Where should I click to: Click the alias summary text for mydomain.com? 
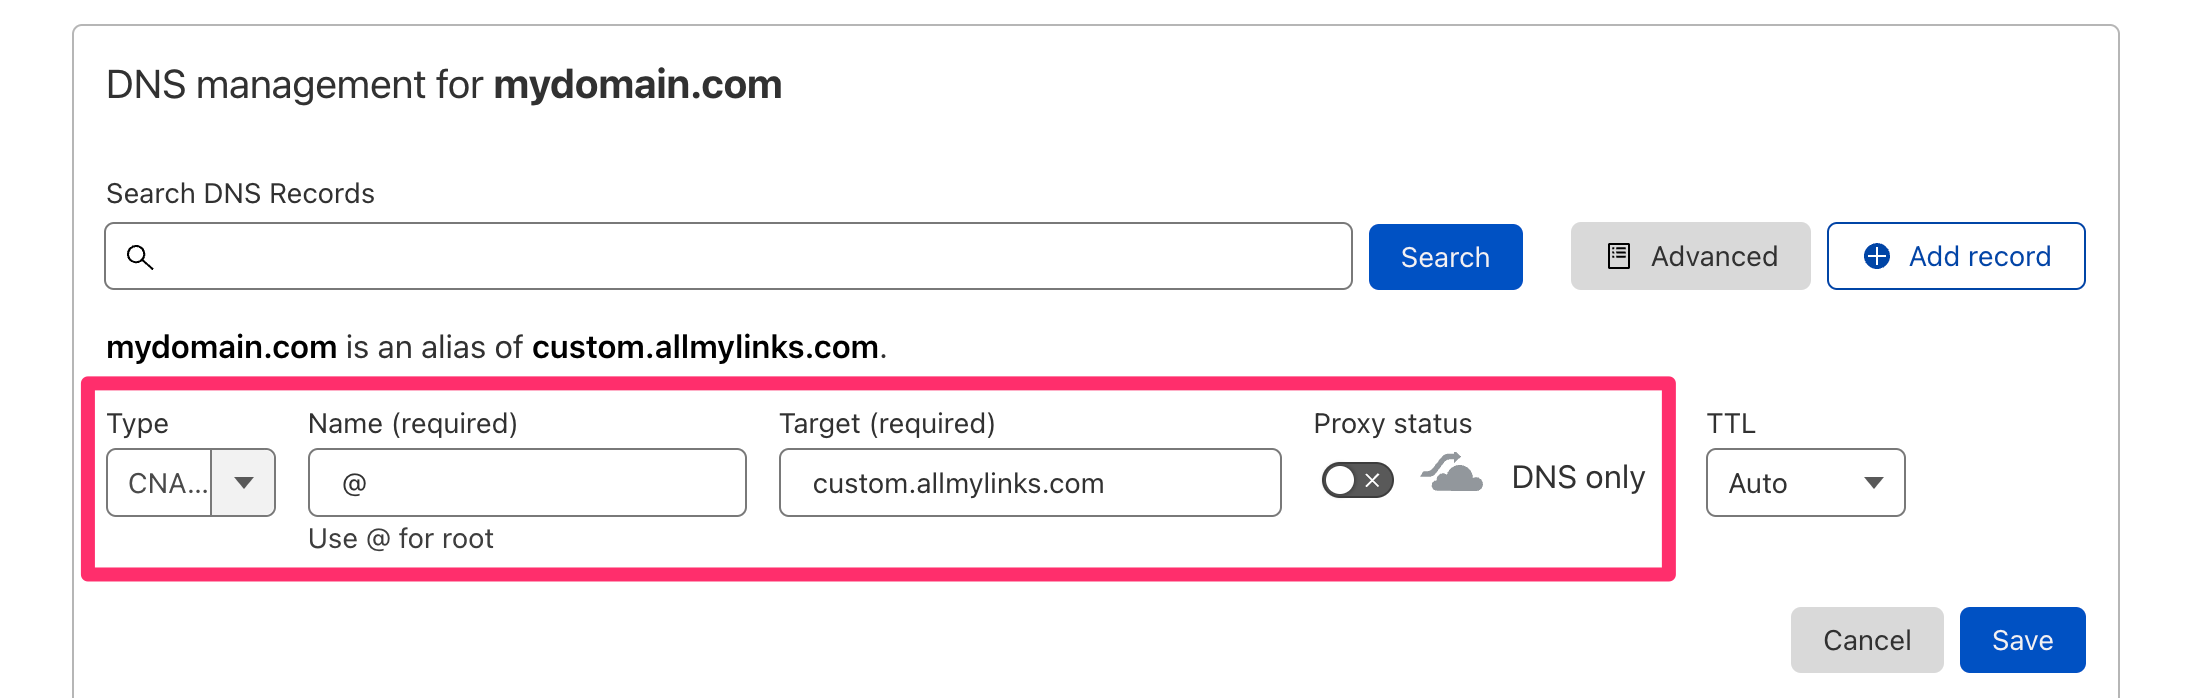[x=496, y=347]
